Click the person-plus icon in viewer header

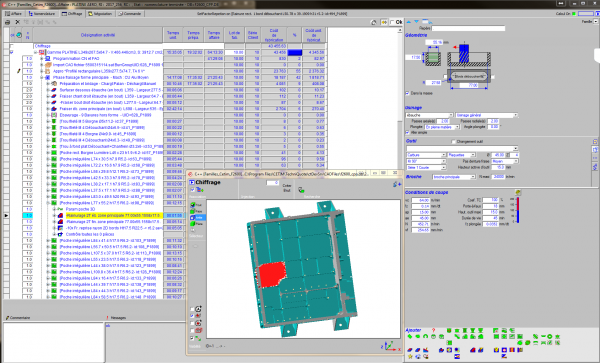pos(397,184)
